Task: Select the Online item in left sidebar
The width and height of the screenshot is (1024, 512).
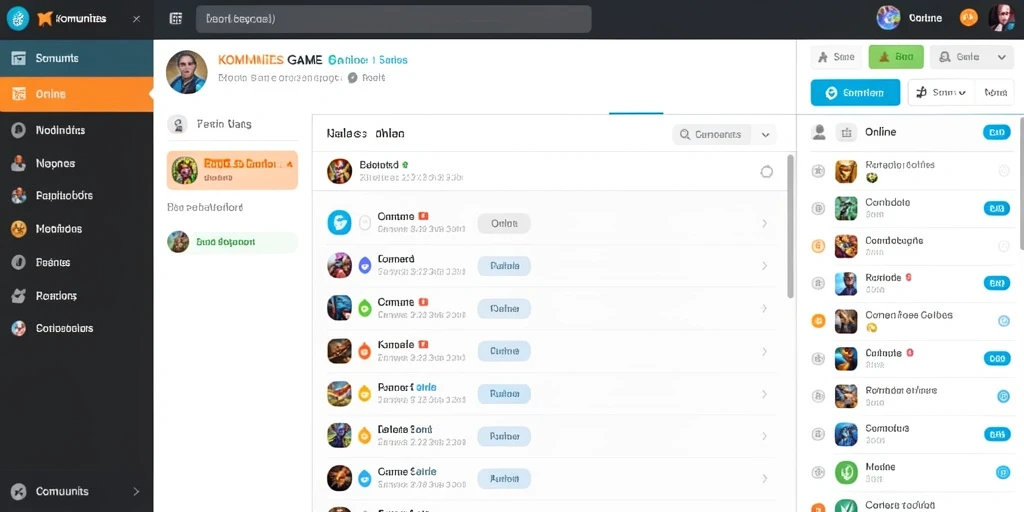Action: (76, 94)
